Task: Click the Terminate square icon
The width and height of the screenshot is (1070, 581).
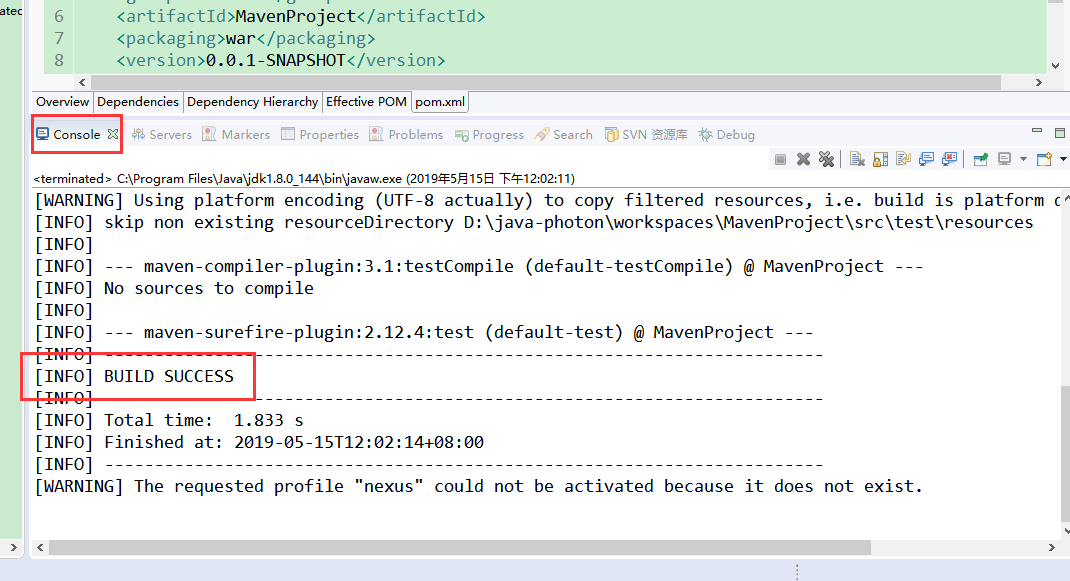Action: pyautogui.click(x=781, y=159)
